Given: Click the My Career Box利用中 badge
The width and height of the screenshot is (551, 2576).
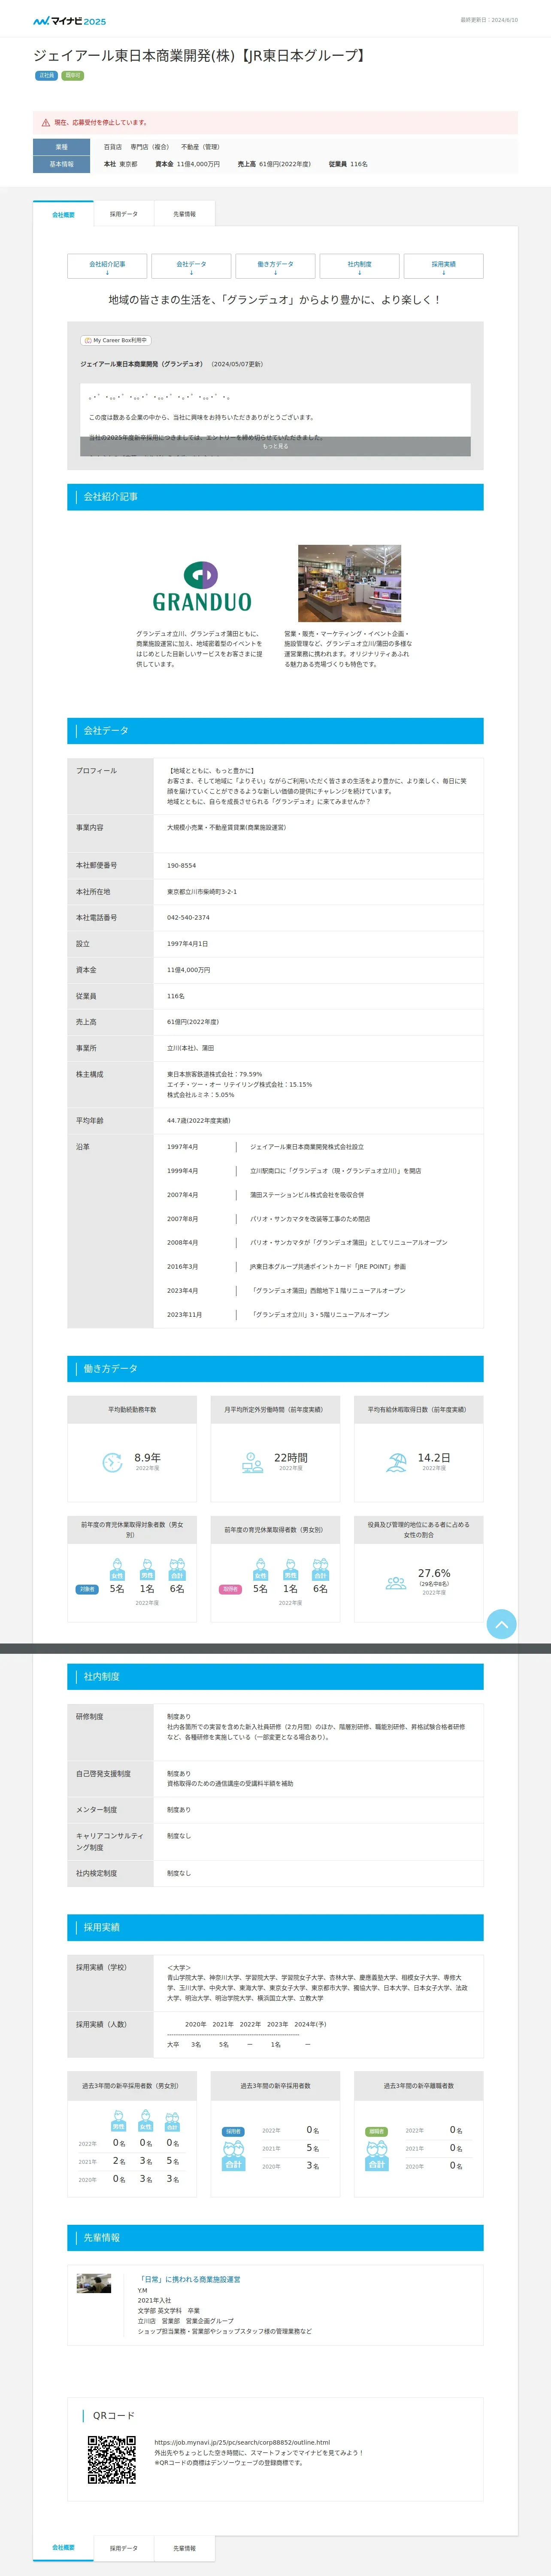Looking at the screenshot, I should 115,340.
